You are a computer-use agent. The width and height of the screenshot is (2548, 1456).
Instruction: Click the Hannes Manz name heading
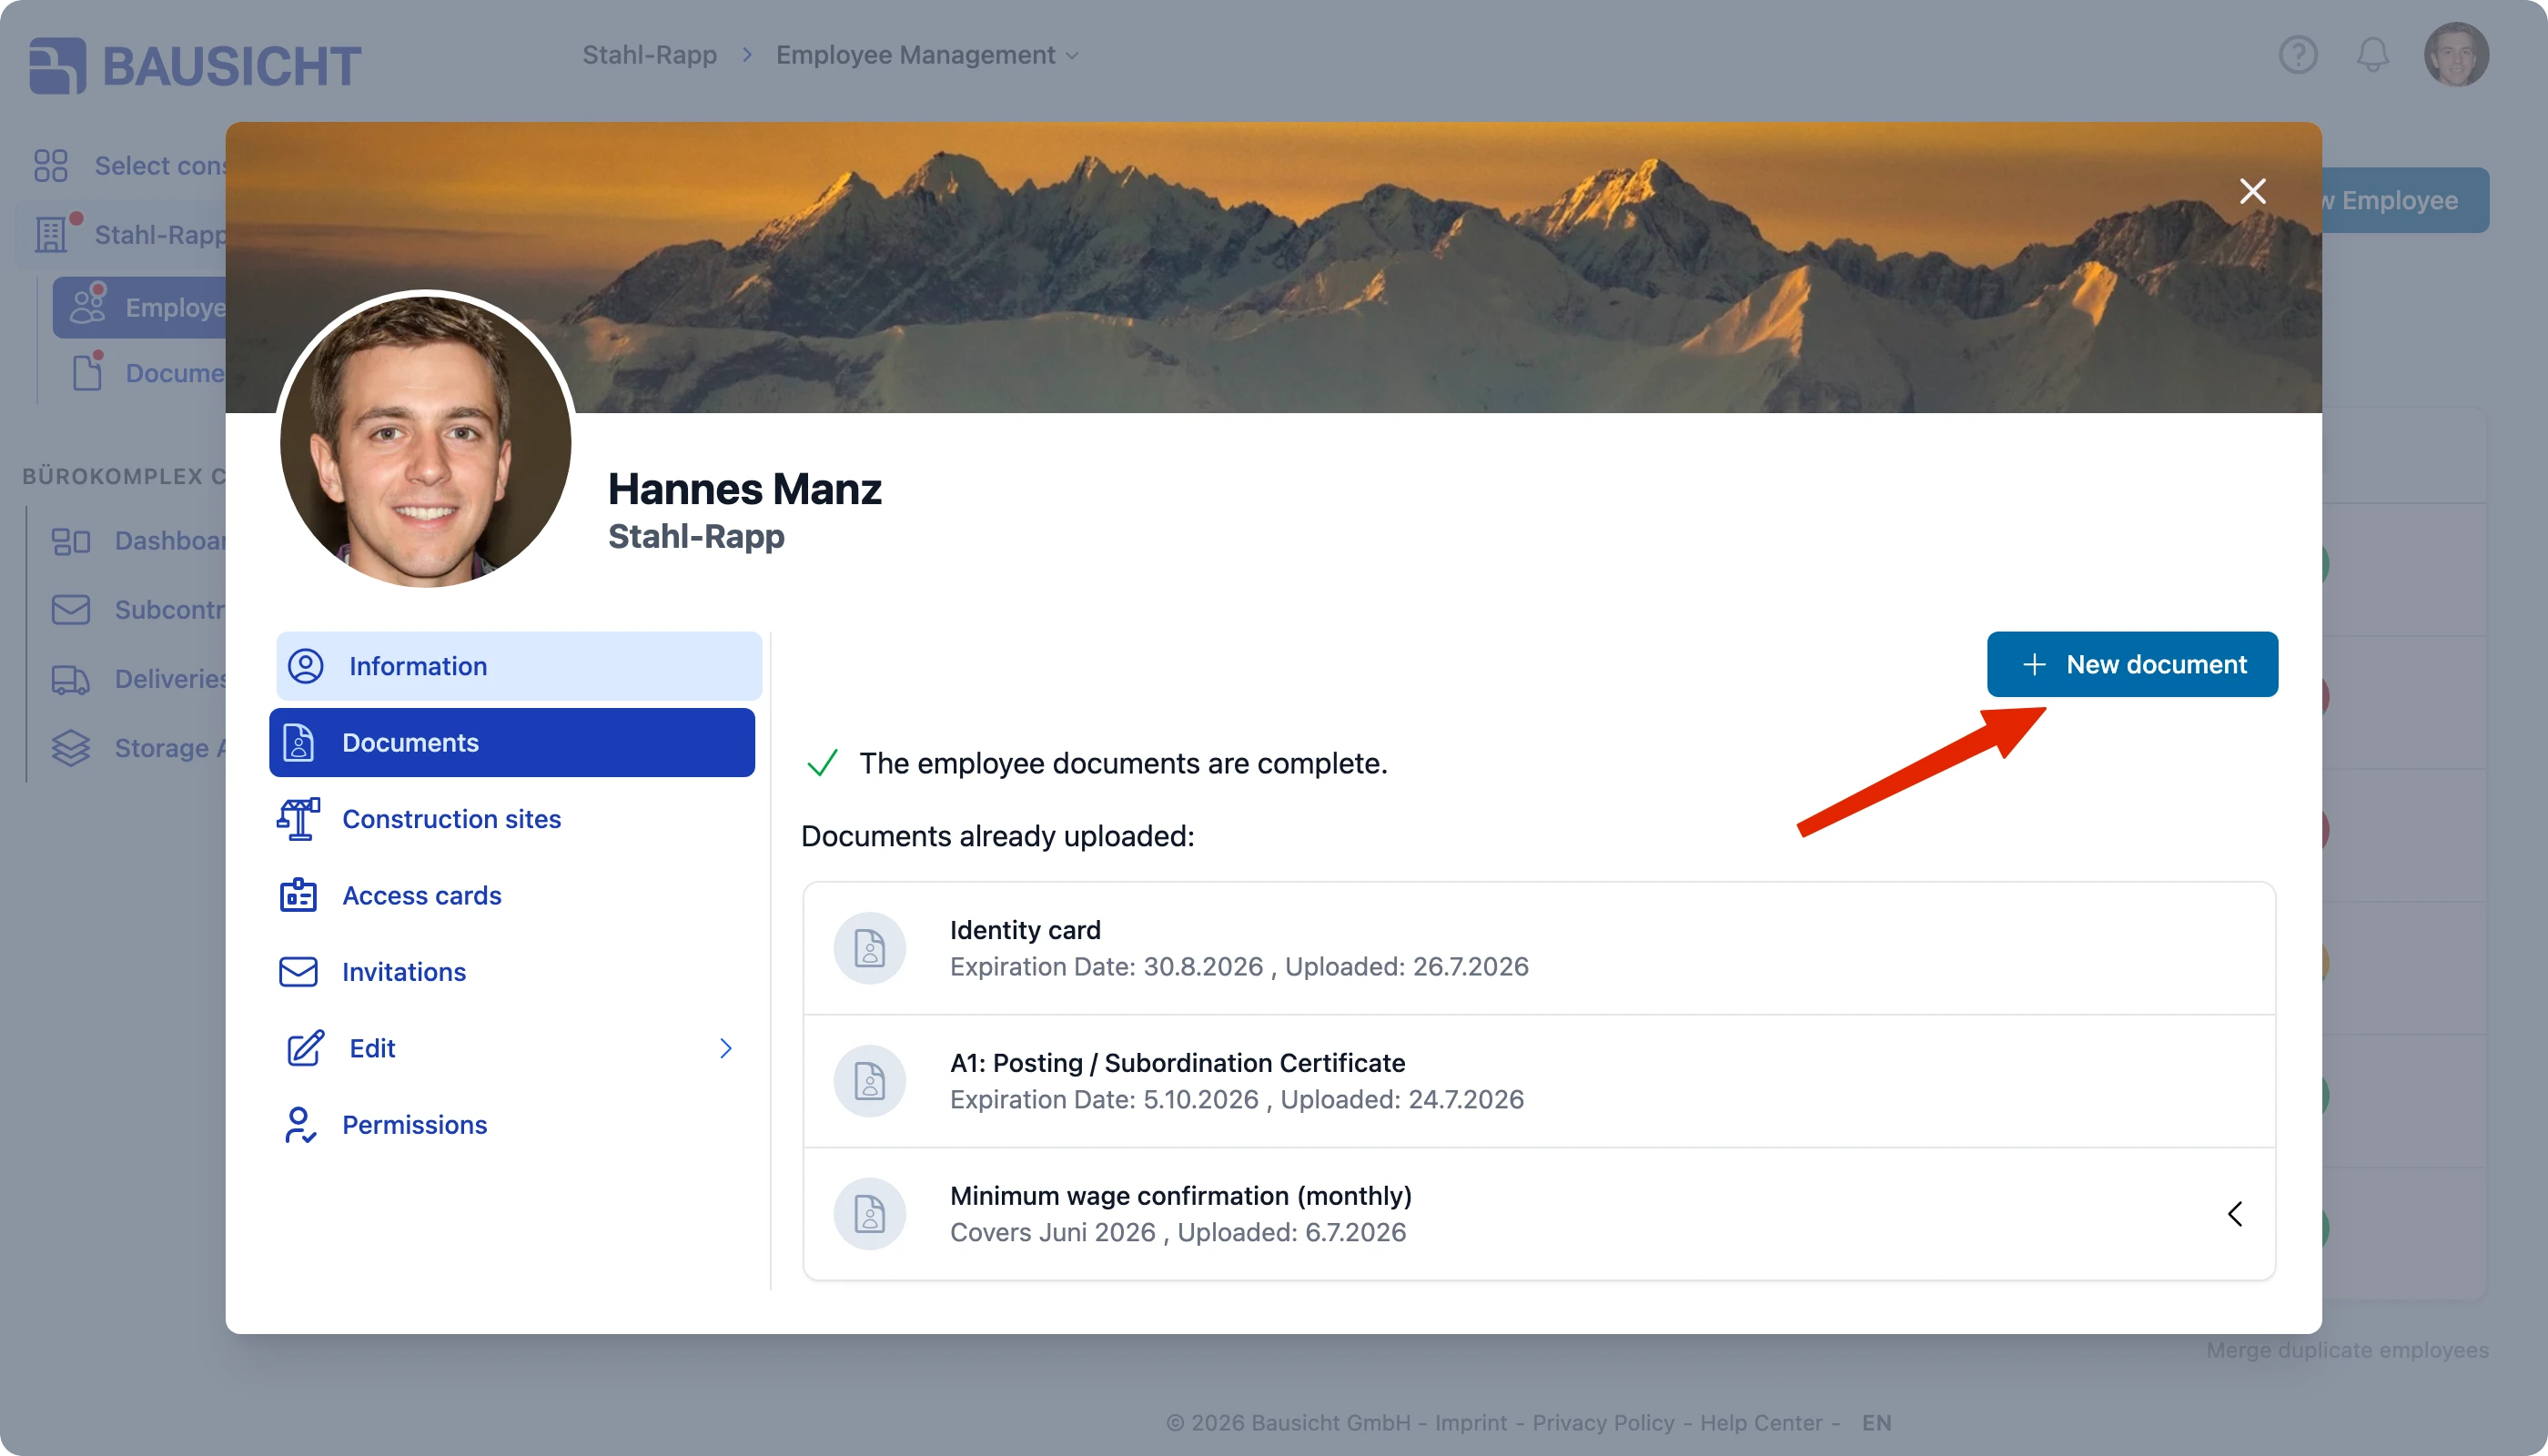click(745, 489)
